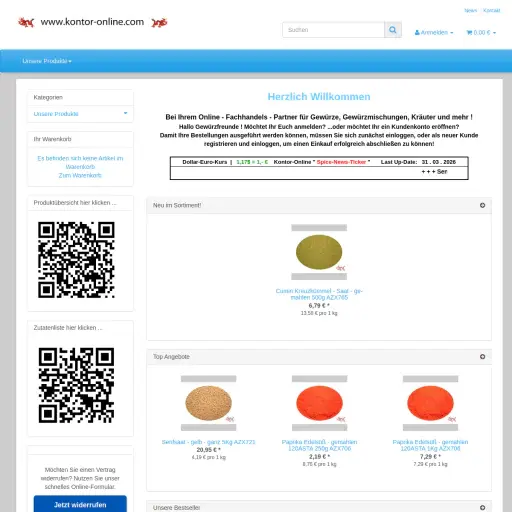Click the right red dragon logo icon
Image resolution: width=512 pixels, height=512 pixels.
point(159,23)
